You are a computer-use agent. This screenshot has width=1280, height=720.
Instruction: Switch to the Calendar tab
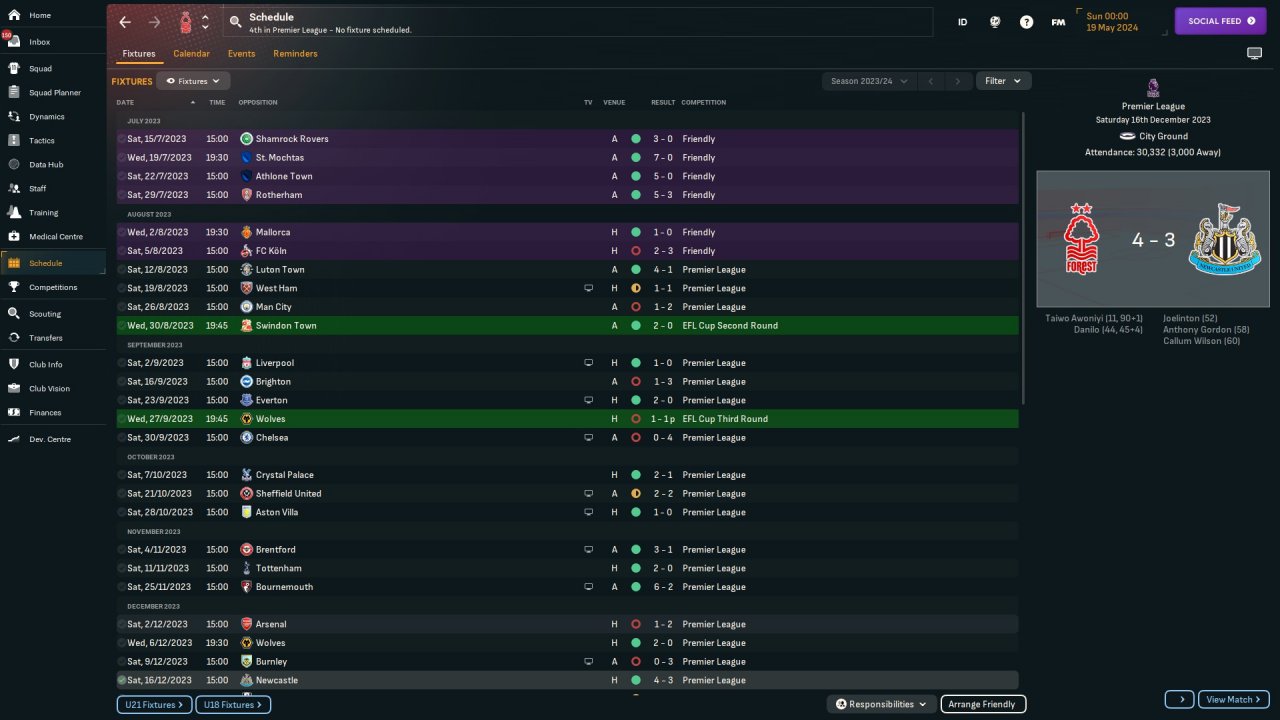tap(191, 54)
